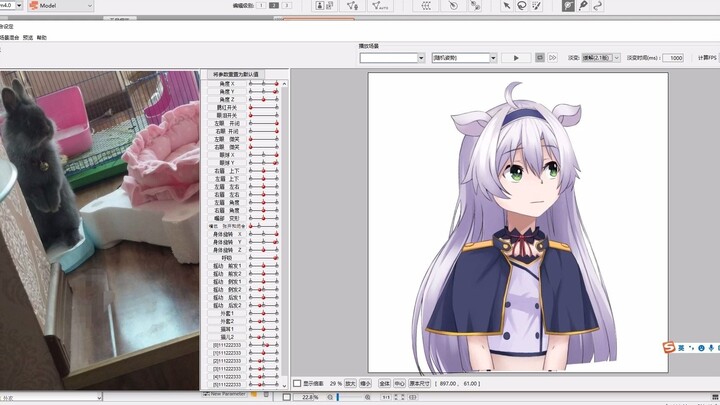Viewport: 720px width, 405px height.
Task: Click the rabbit photo thumbnail panel
Action: click(x=100, y=230)
